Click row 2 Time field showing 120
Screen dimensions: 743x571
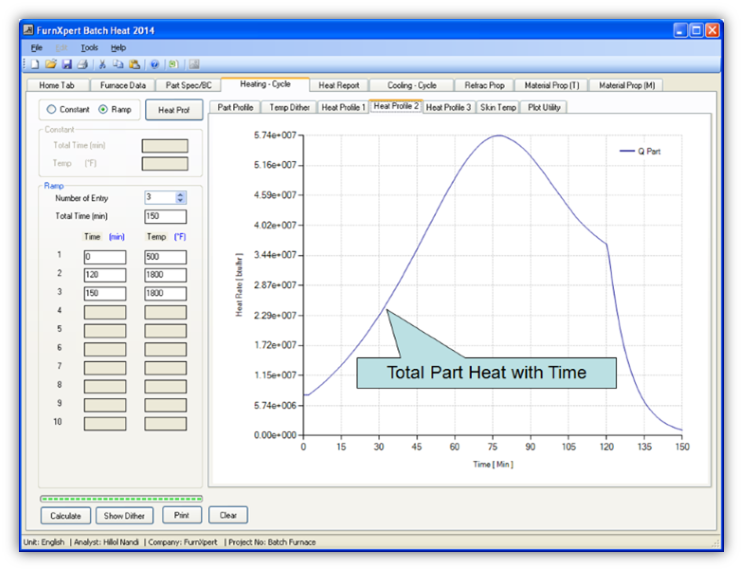point(105,275)
